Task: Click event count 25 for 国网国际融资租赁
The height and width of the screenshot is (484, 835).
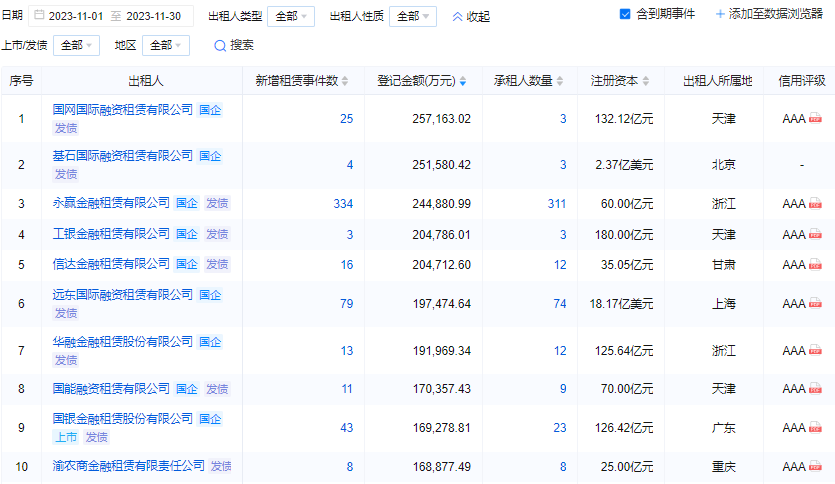Action: [x=347, y=119]
